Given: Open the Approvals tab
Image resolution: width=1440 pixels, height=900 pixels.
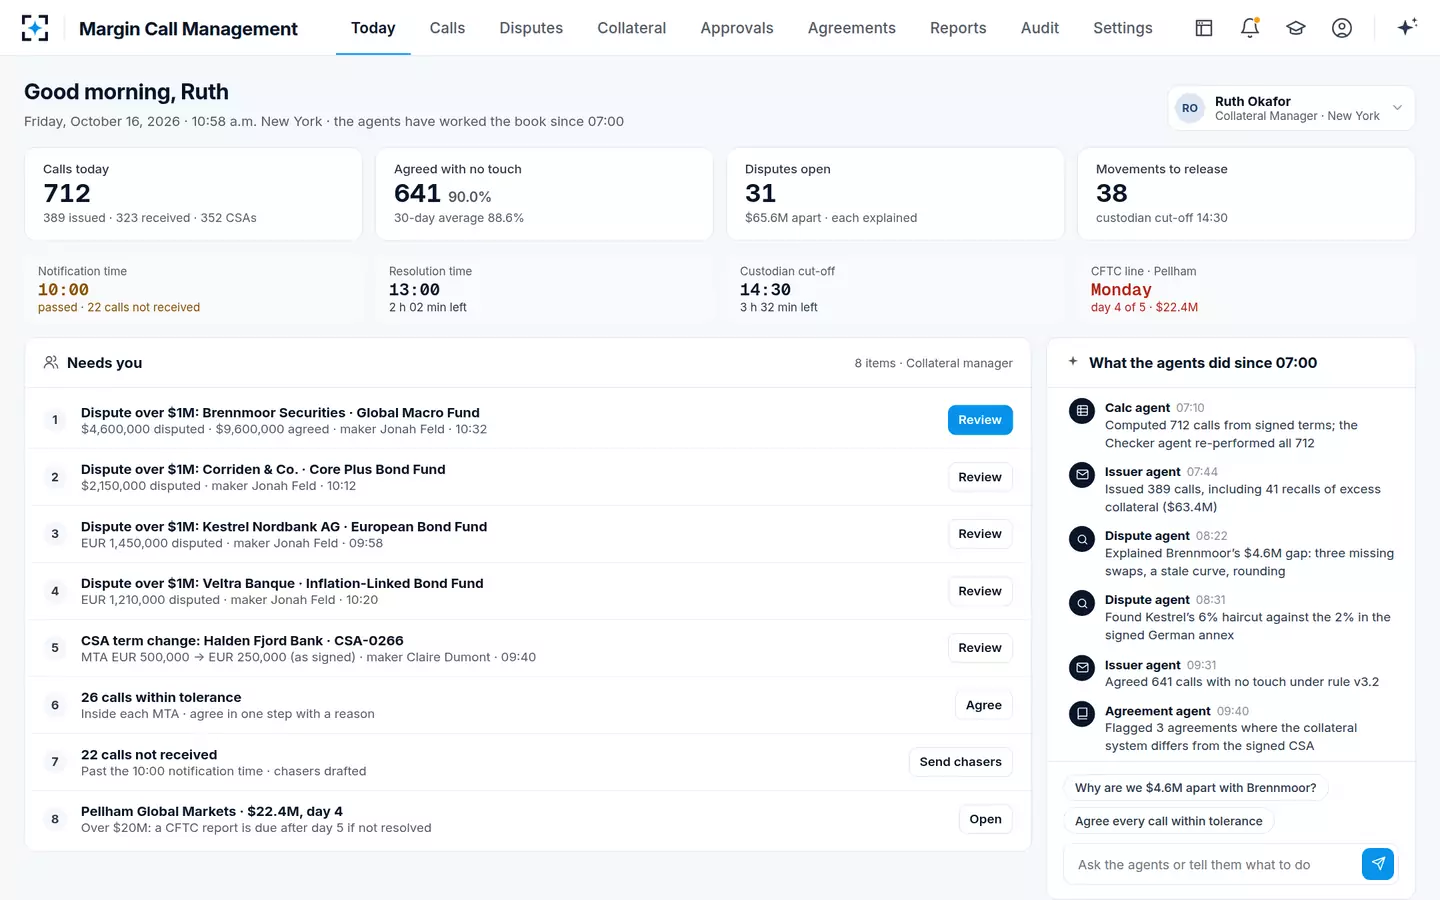Looking at the screenshot, I should click(737, 28).
